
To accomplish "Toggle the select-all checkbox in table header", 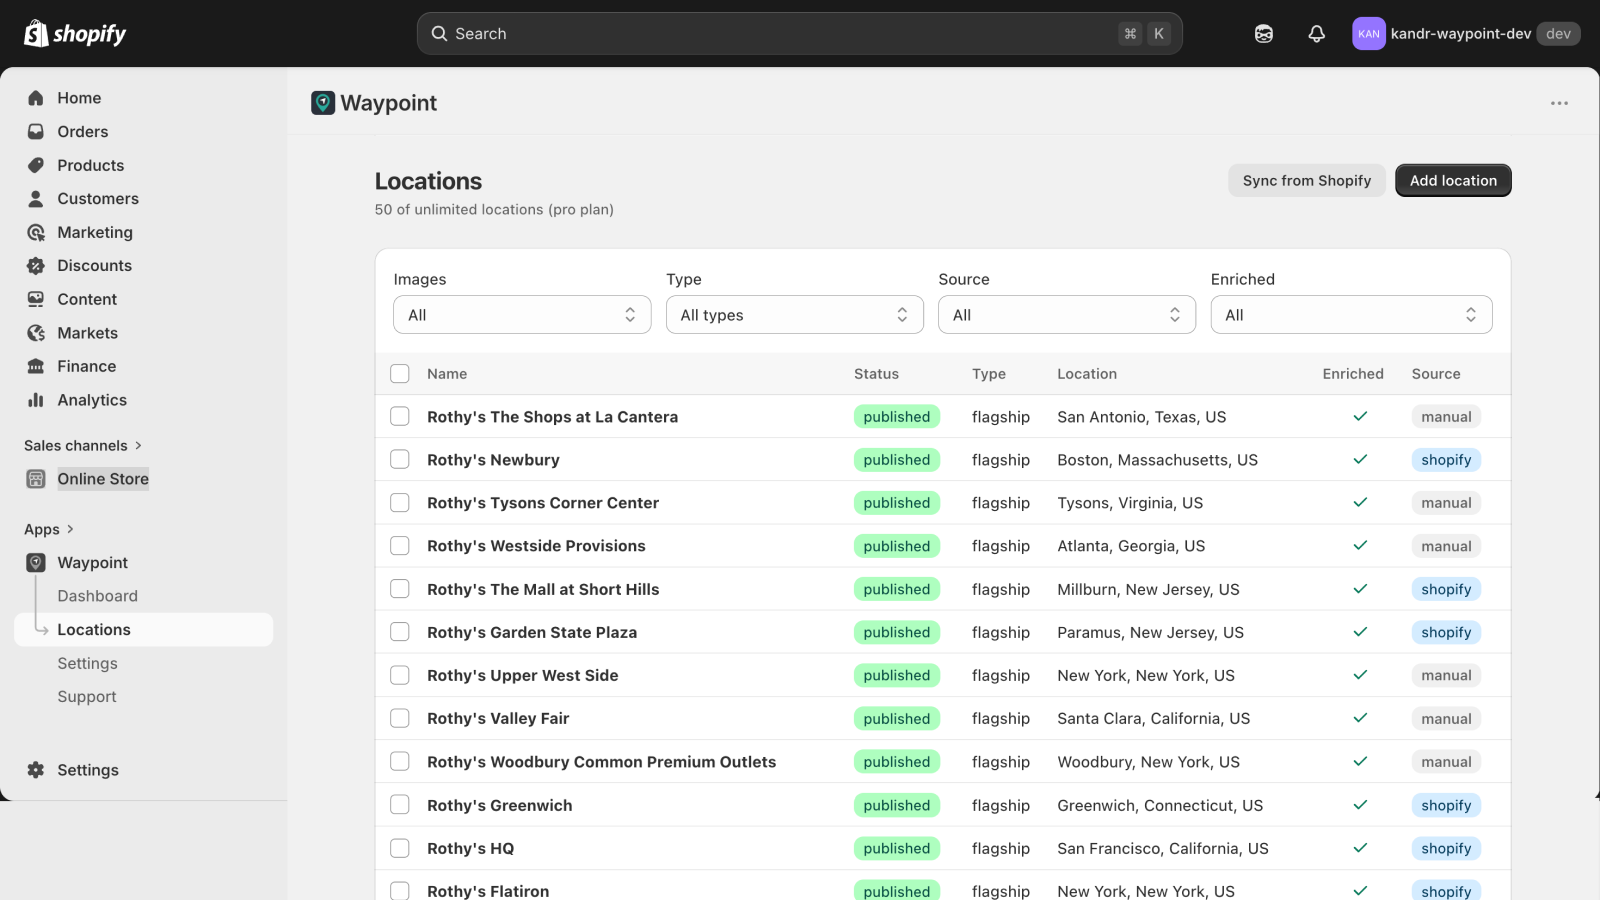I will [400, 374].
